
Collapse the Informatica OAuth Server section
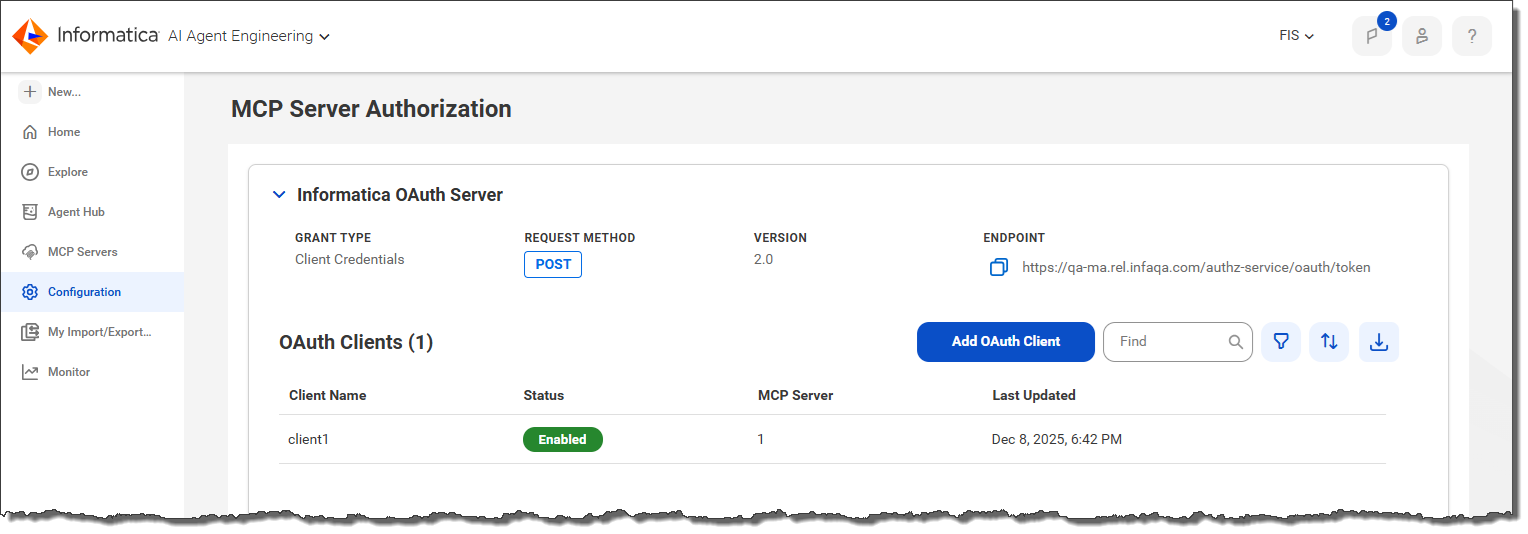pos(279,195)
